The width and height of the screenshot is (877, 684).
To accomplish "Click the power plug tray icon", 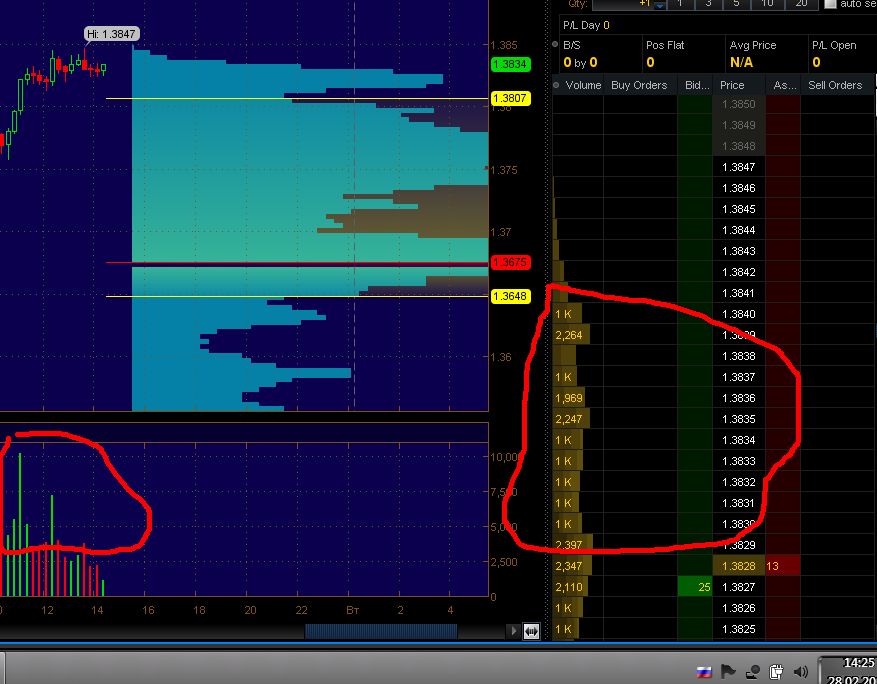I will 776,671.
